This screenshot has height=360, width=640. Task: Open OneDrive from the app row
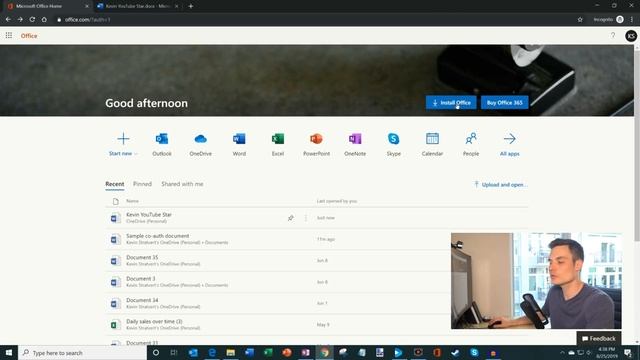click(200, 144)
